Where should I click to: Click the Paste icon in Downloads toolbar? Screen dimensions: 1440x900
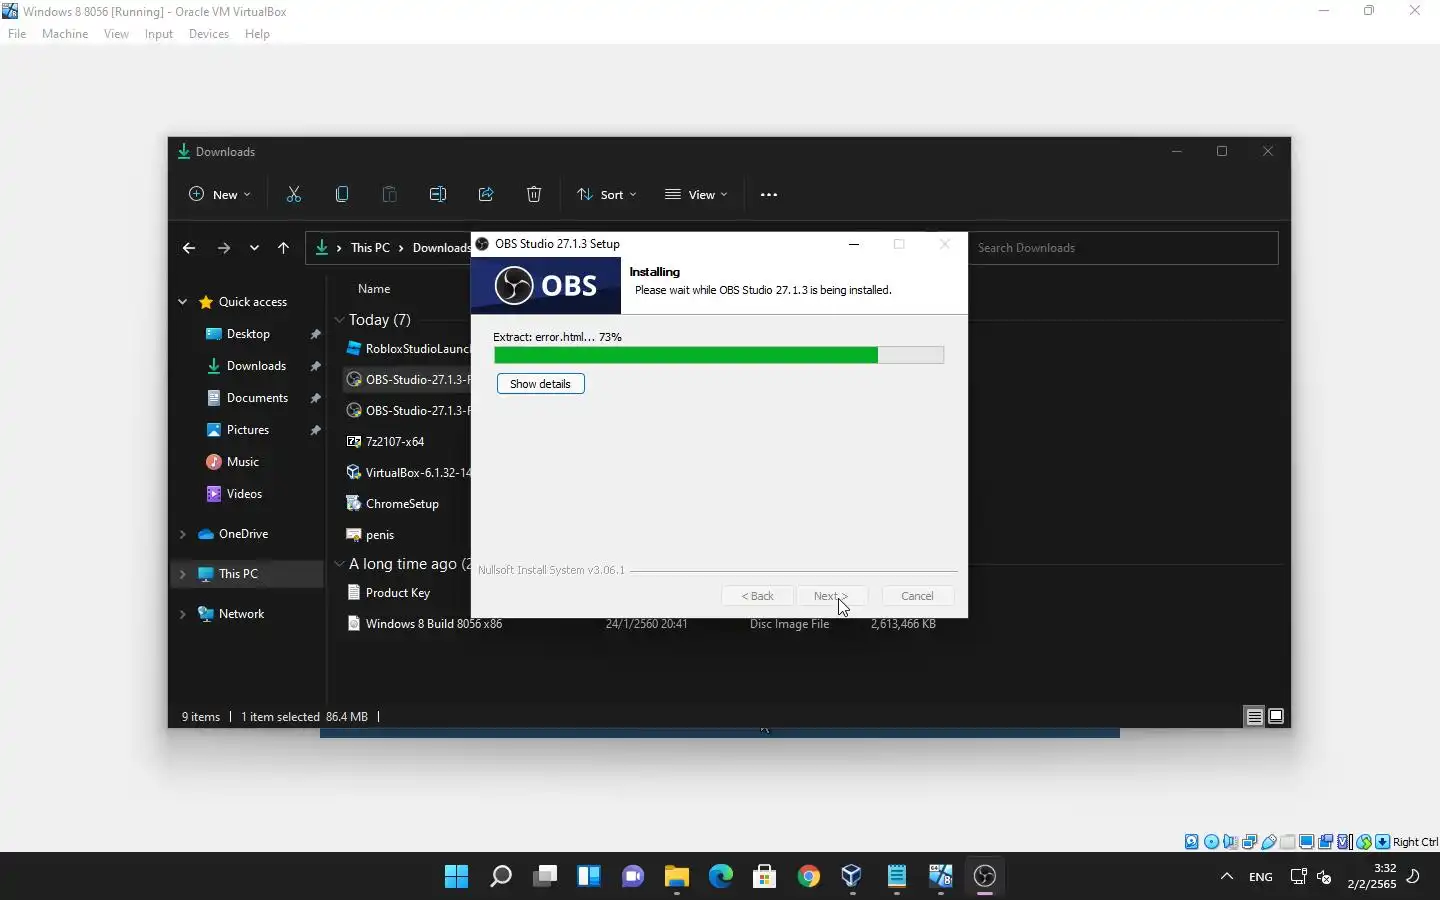[x=390, y=195]
